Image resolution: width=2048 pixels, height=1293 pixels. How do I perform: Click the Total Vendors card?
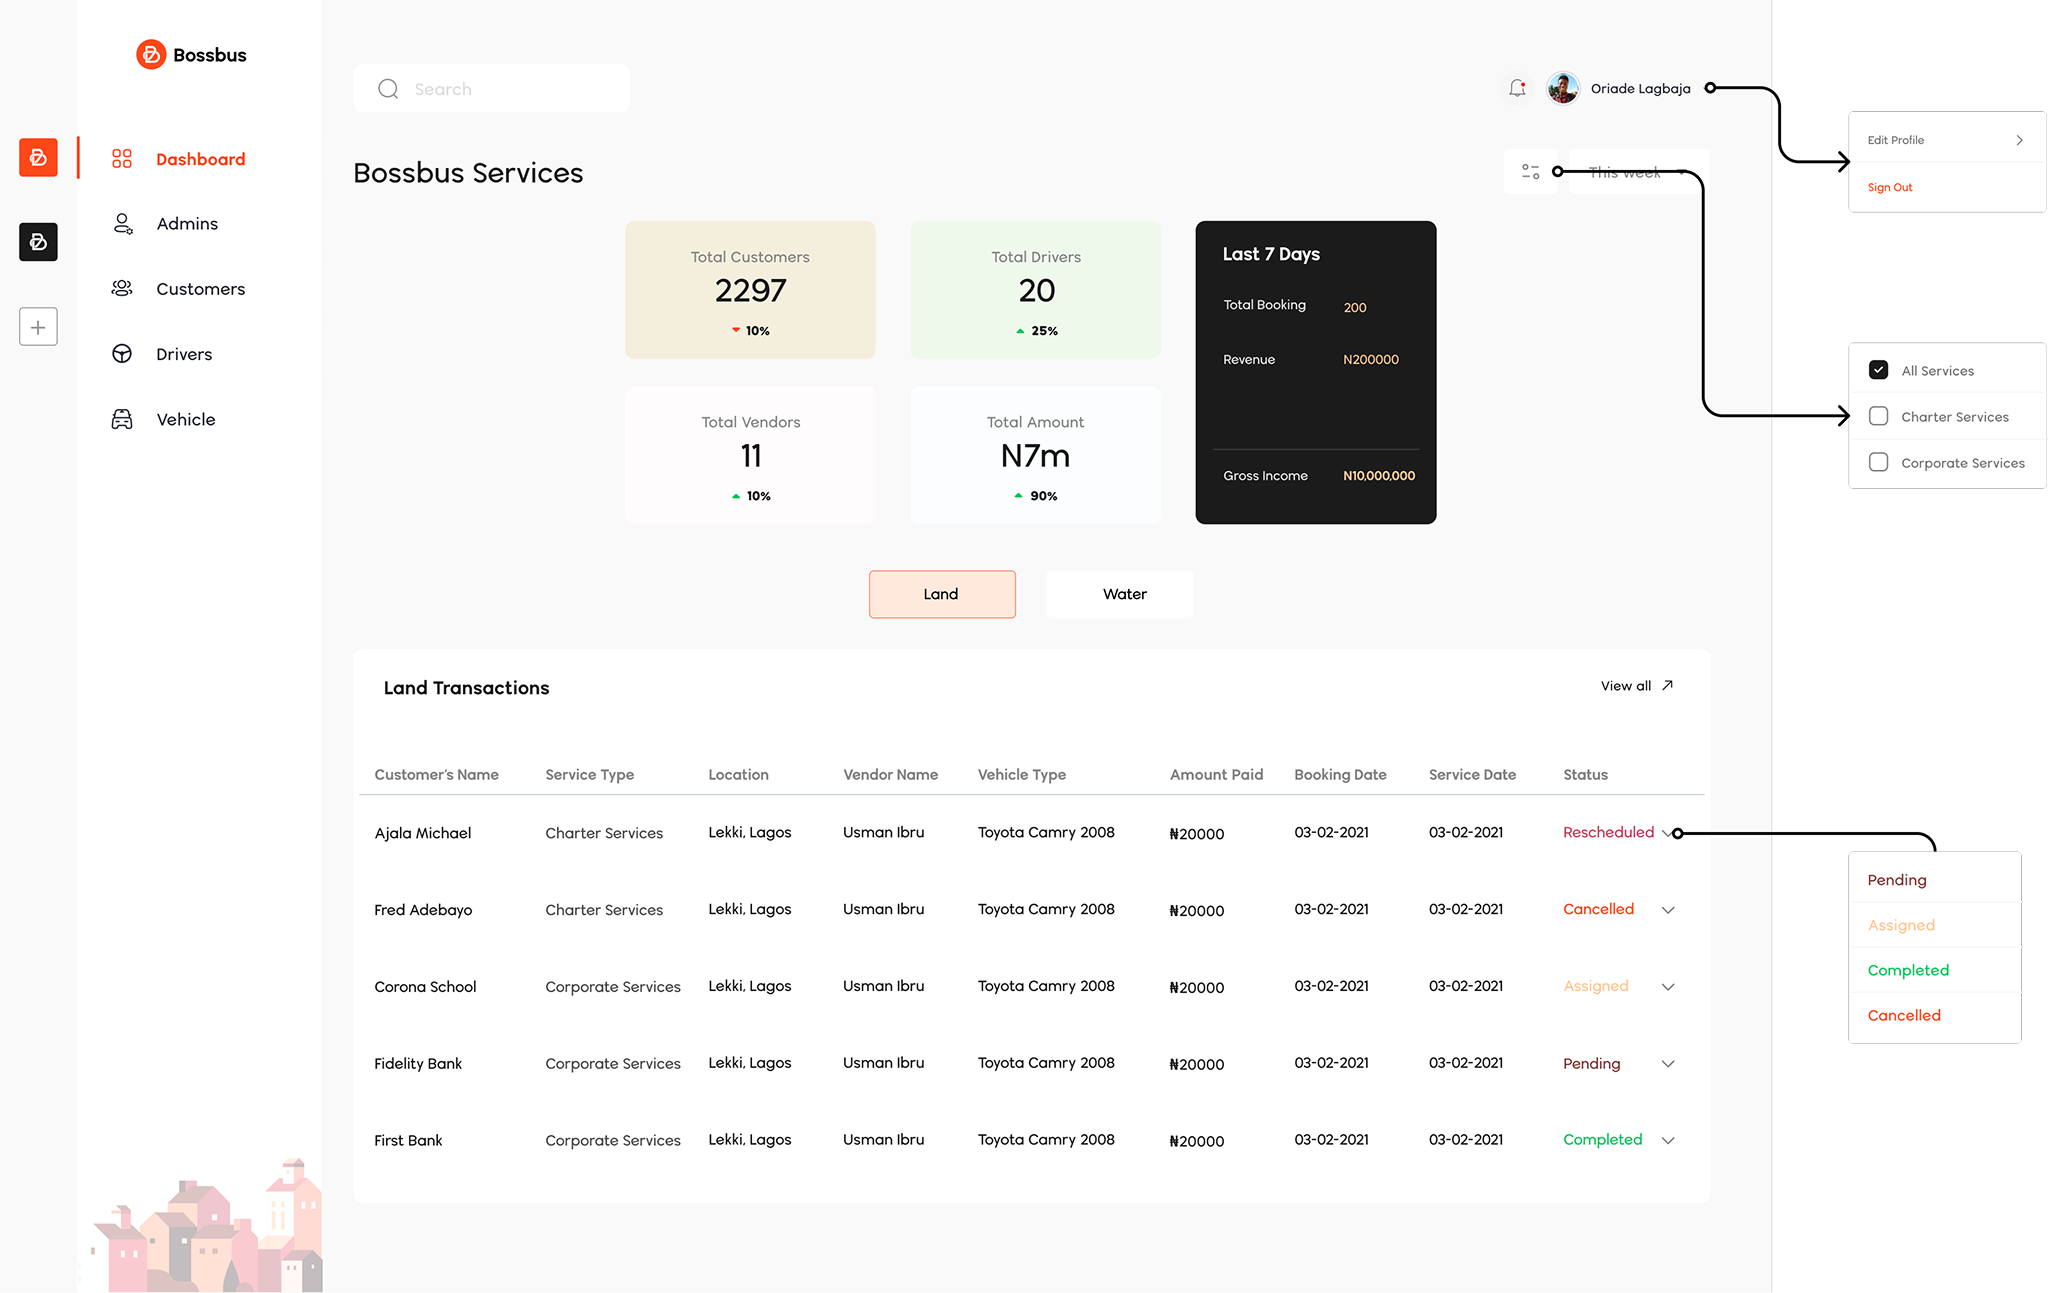tap(750, 455)
